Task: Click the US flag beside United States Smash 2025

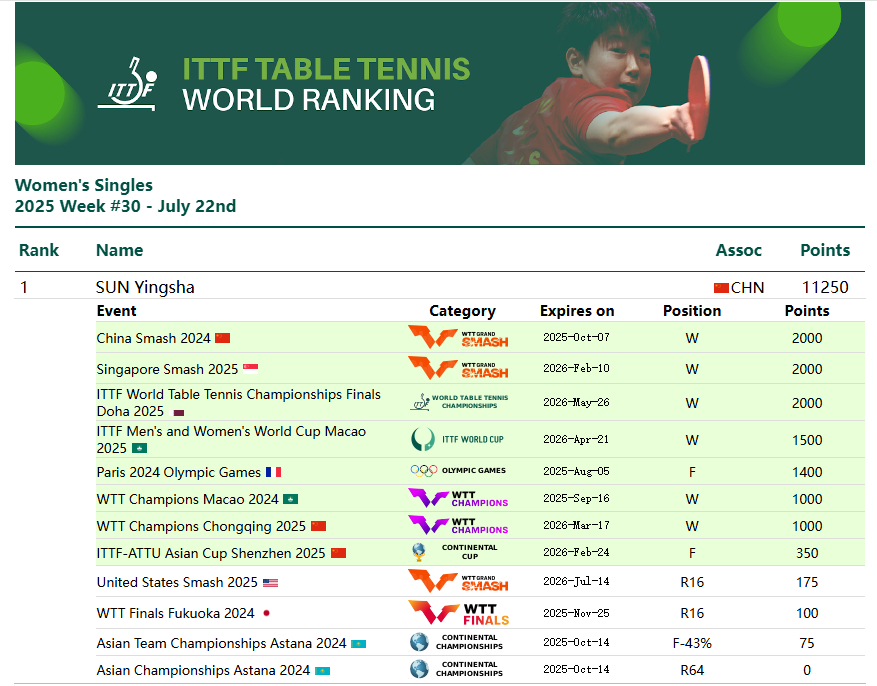Action: click(270, 583)
